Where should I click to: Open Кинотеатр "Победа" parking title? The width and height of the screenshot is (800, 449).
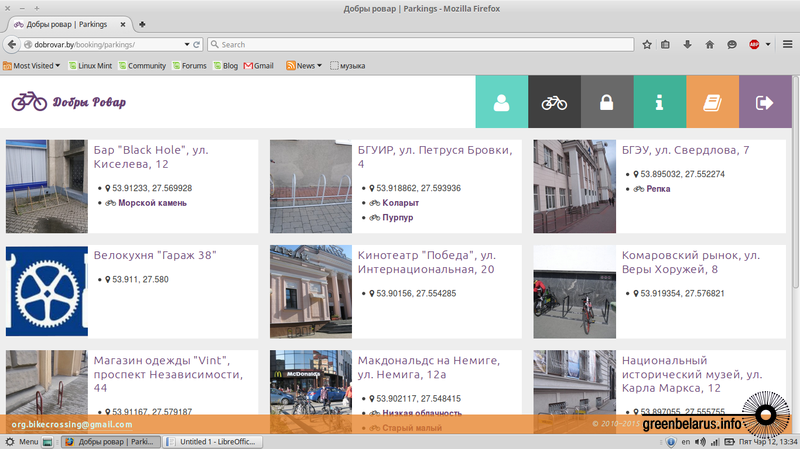(x=427, y=262)
